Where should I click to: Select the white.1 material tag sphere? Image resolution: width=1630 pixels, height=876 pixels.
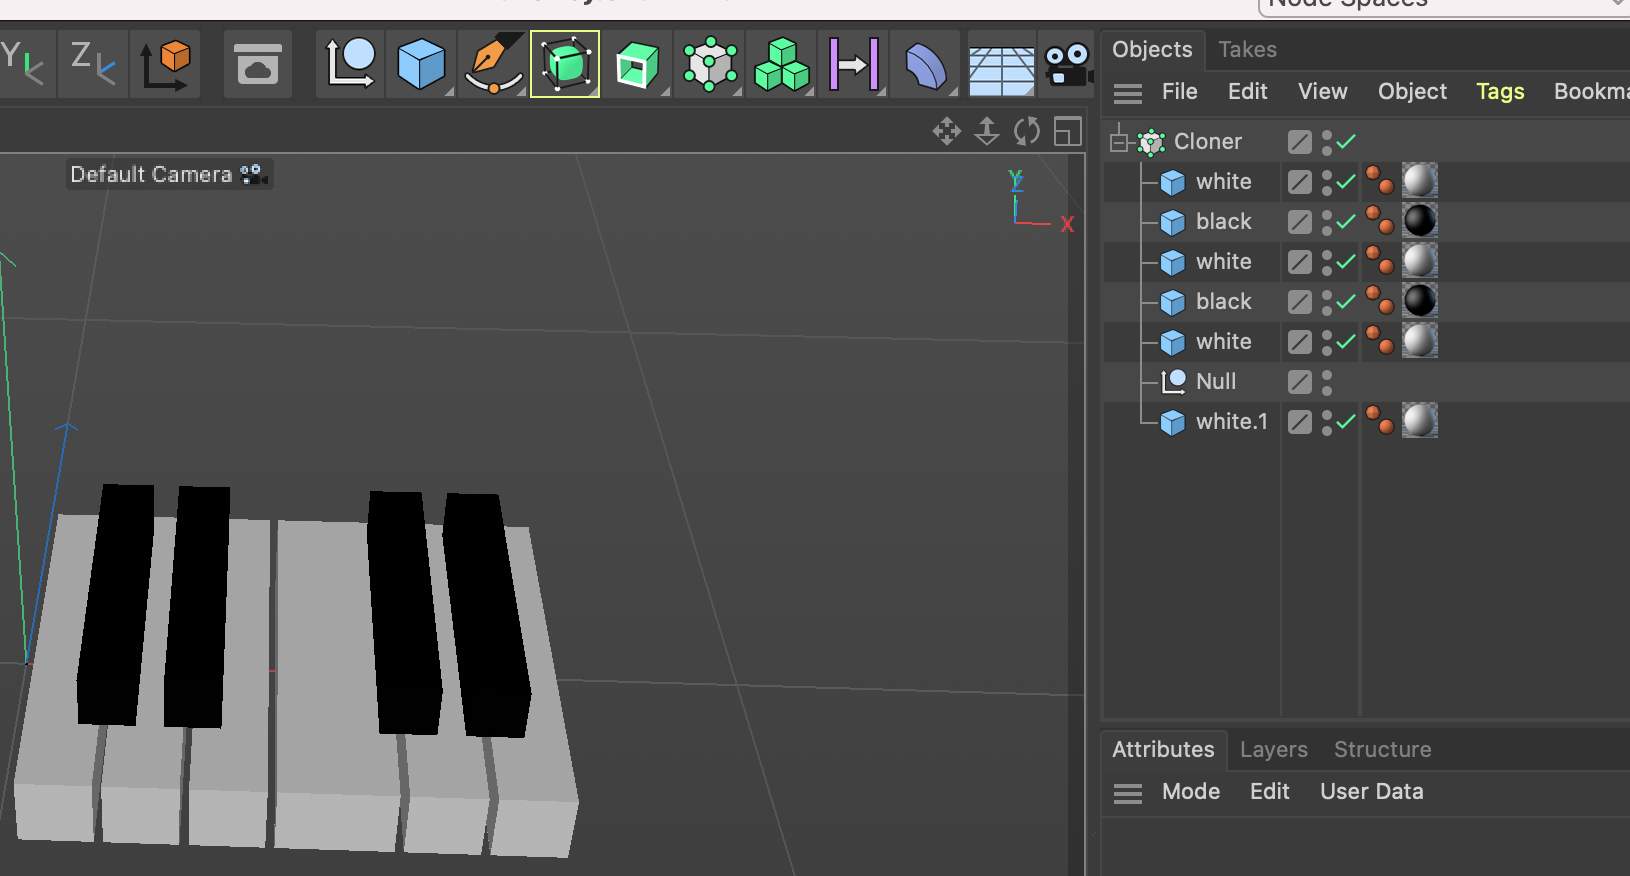1420,421
